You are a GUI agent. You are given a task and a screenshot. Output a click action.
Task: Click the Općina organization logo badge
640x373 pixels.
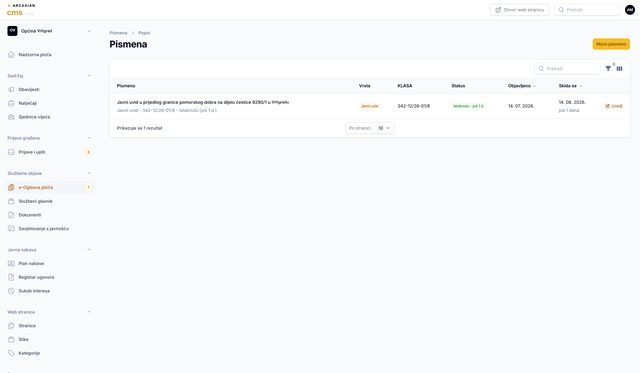12,31
